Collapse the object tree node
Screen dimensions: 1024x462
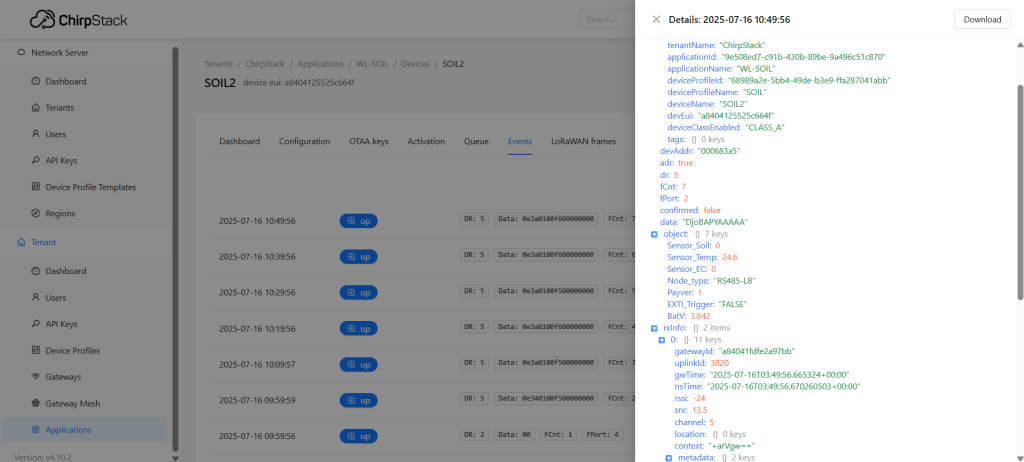point(654,233)
